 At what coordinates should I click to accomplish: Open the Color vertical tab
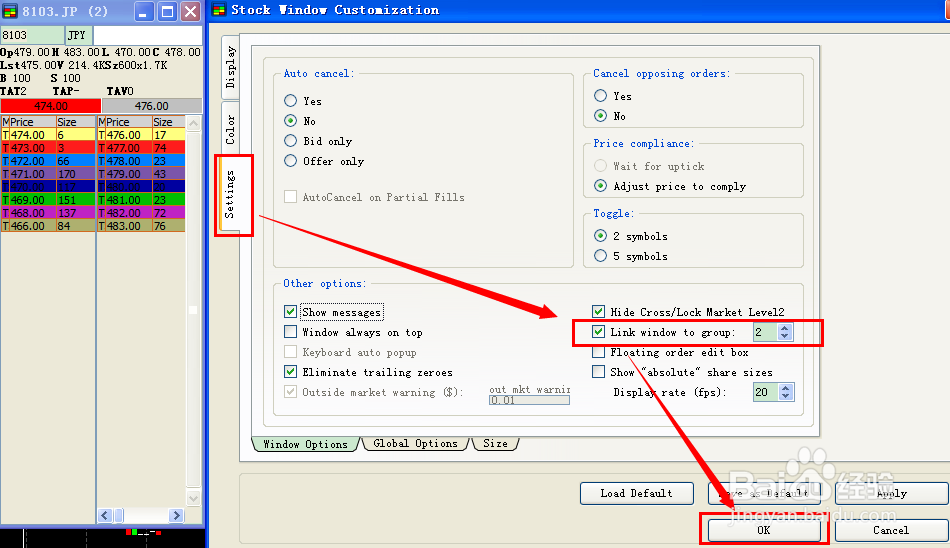point(230,130)
